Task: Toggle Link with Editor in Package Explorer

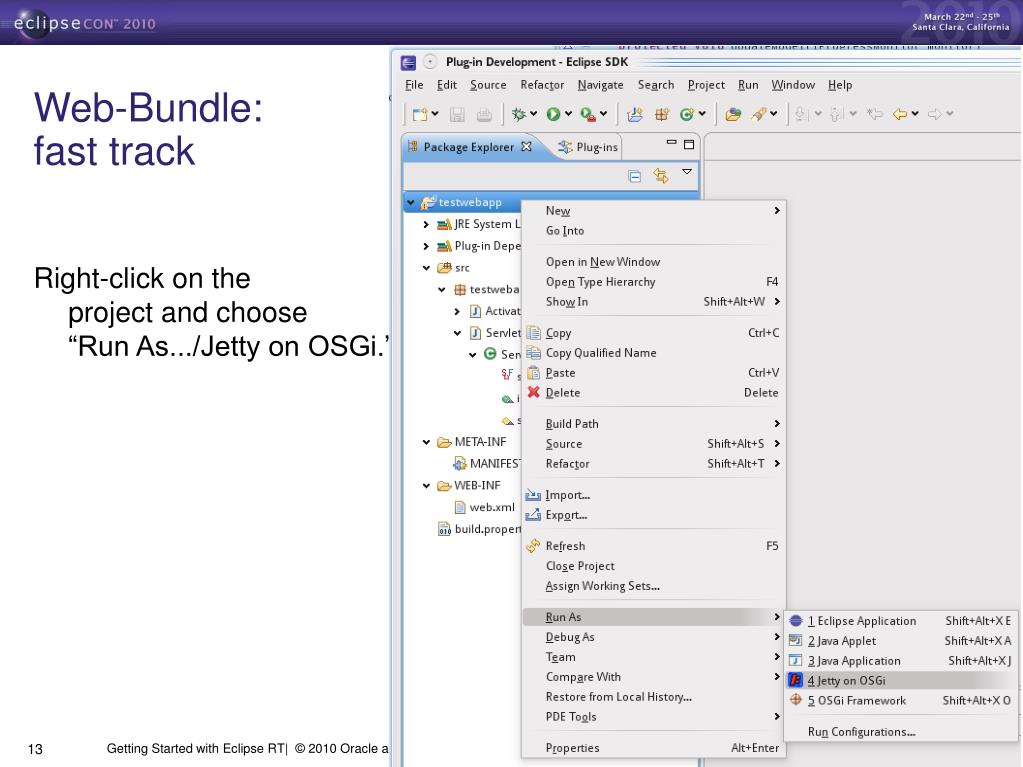Action: (x=661, y=176)
